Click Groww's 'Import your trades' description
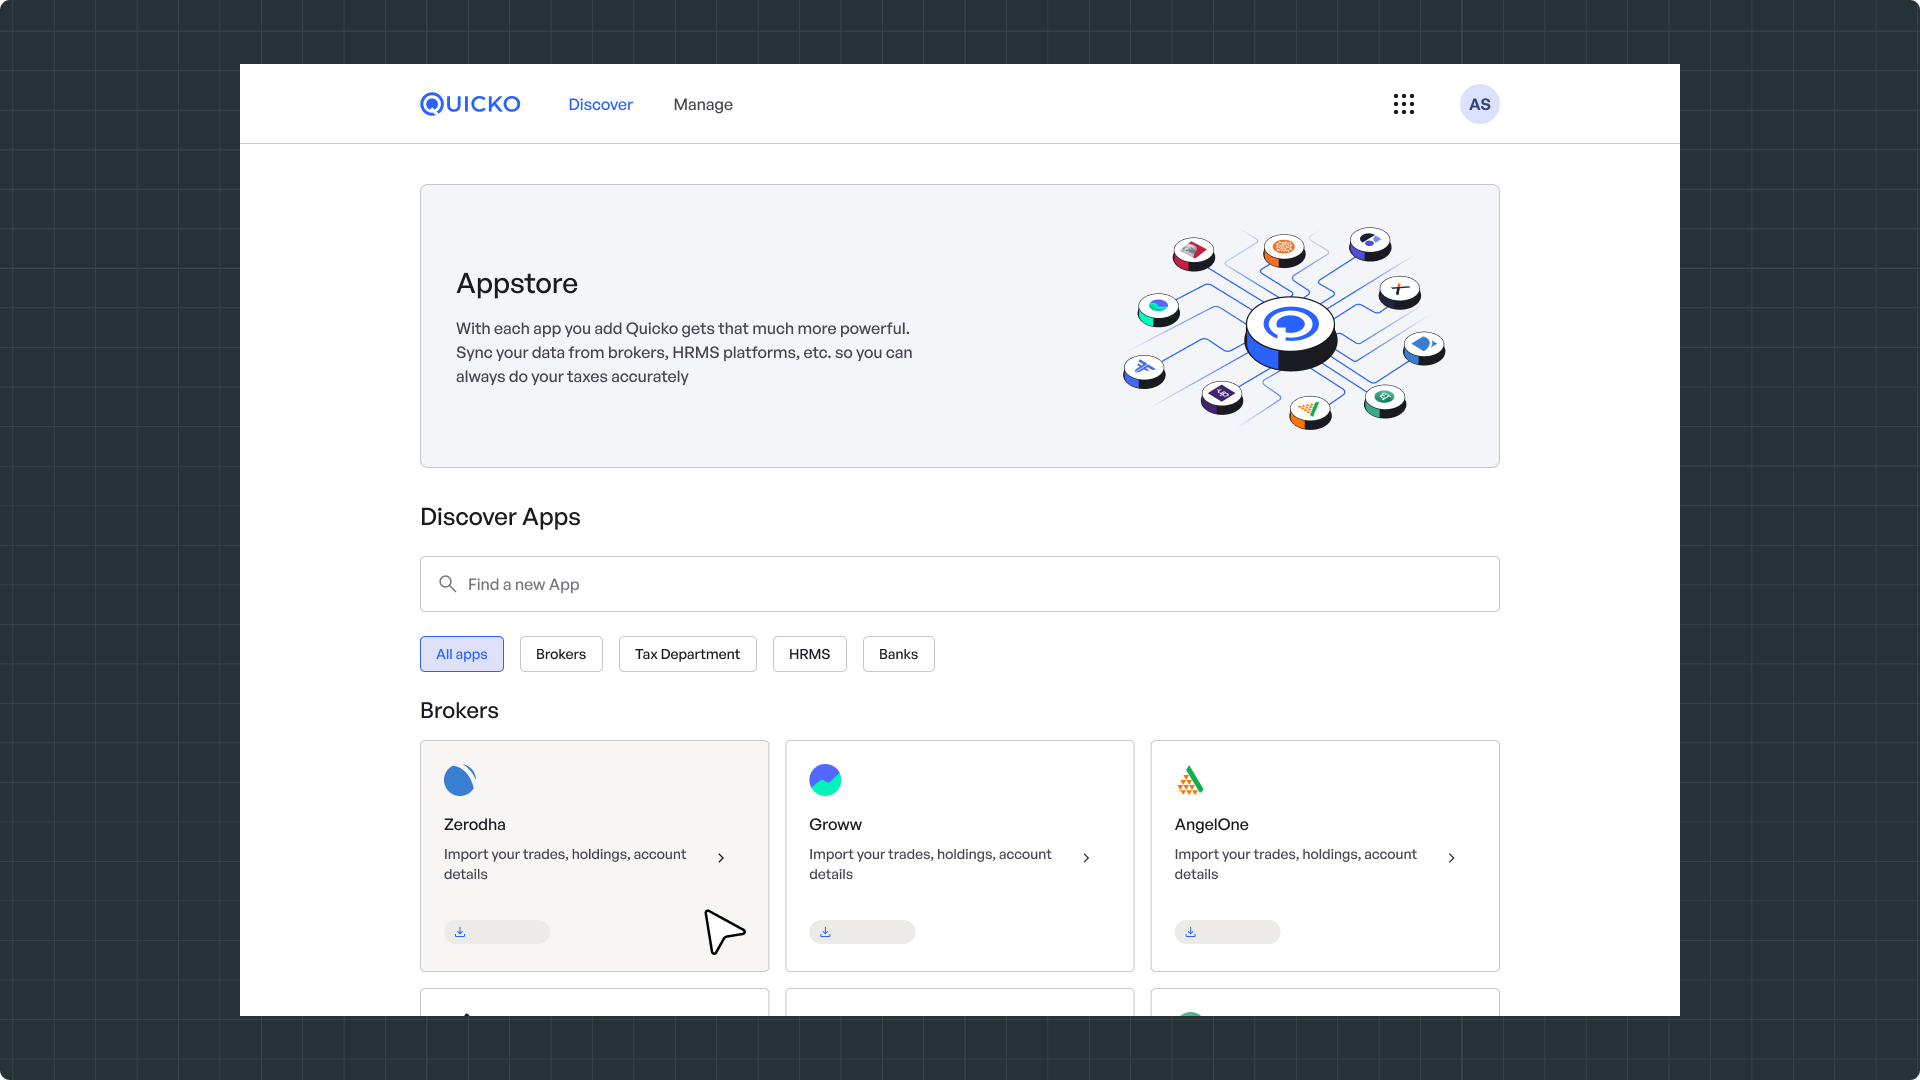 click(930, 864)
